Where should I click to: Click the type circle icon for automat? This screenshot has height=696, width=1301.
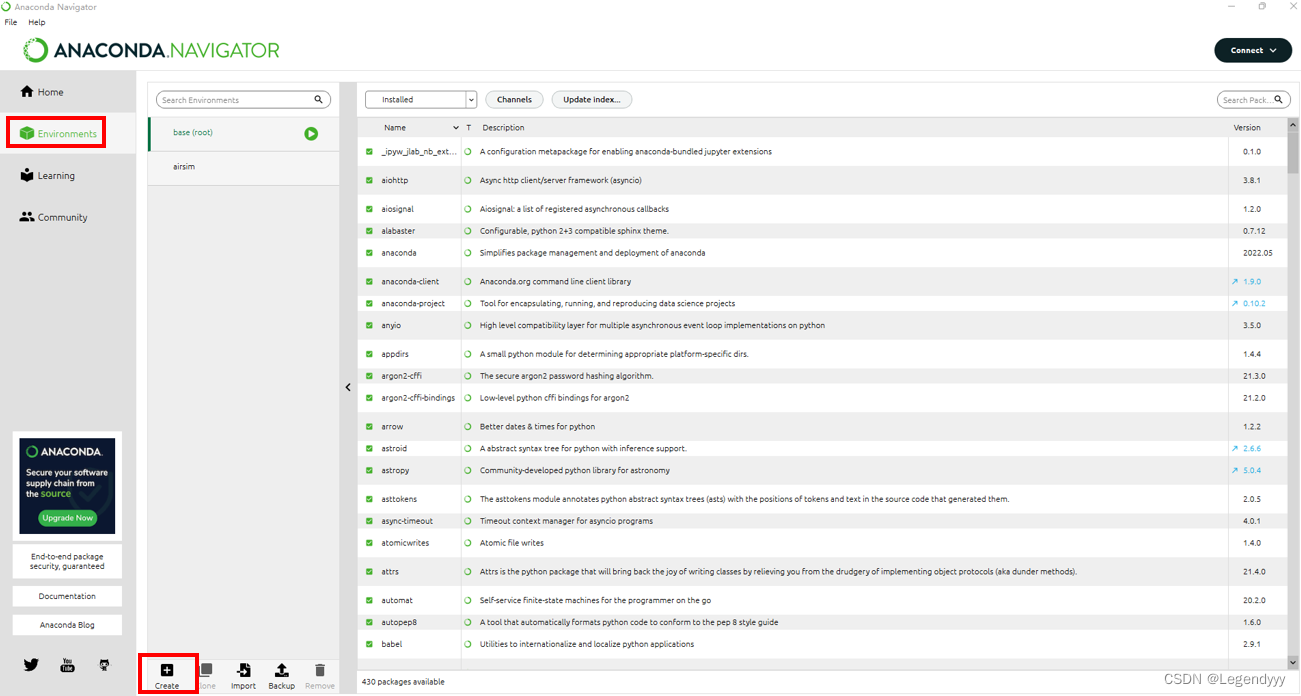pyautogui.click(x=468, y=601)
